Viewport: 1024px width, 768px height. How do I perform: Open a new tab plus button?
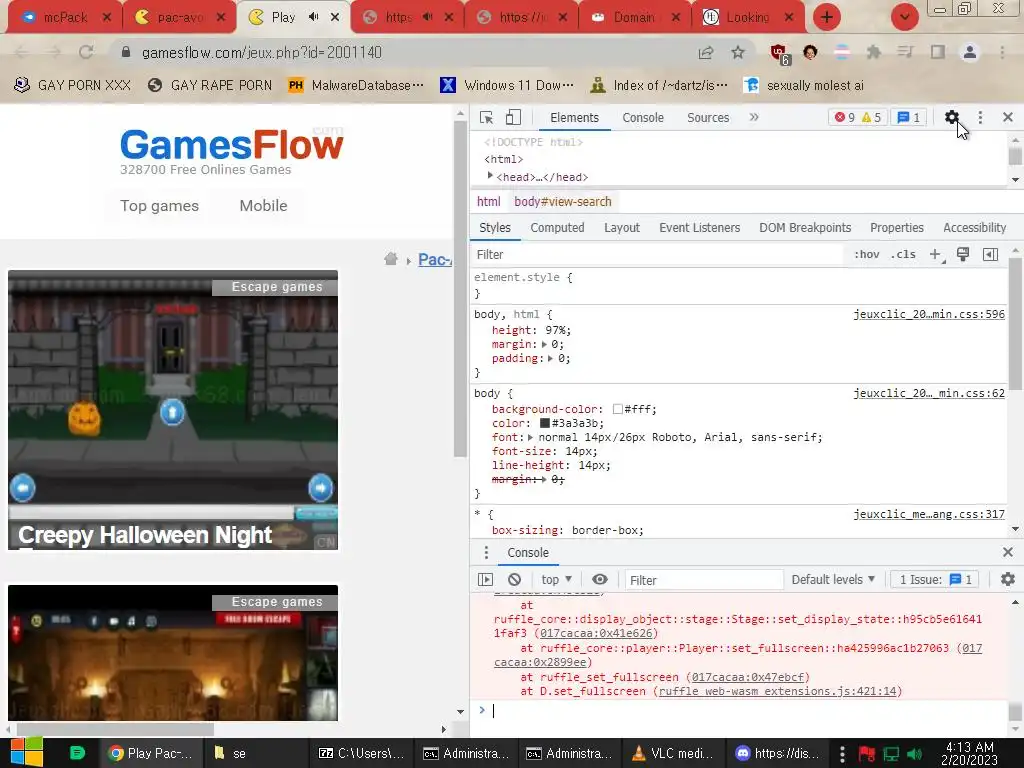pyautogui.click(x=827, y=17)
